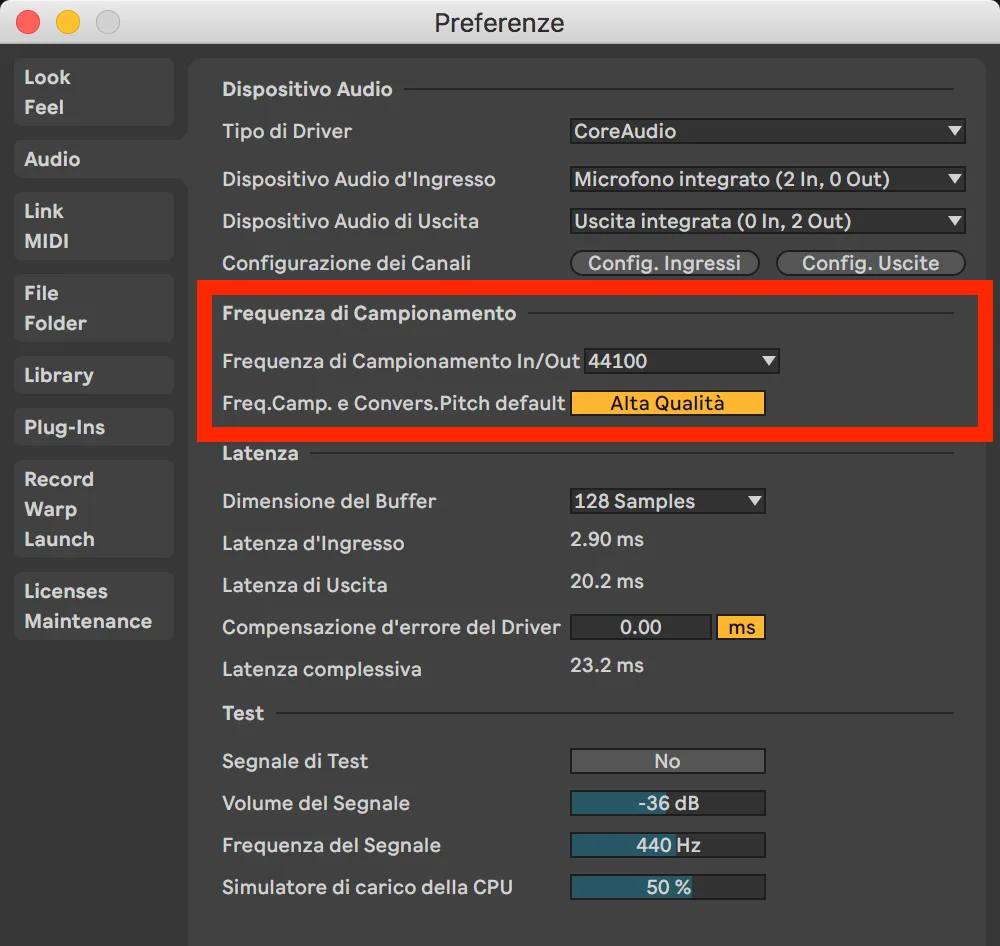Click the Config. Uscite button
The width and height of the screenshot is (1000, 946).
coord(871,263)
